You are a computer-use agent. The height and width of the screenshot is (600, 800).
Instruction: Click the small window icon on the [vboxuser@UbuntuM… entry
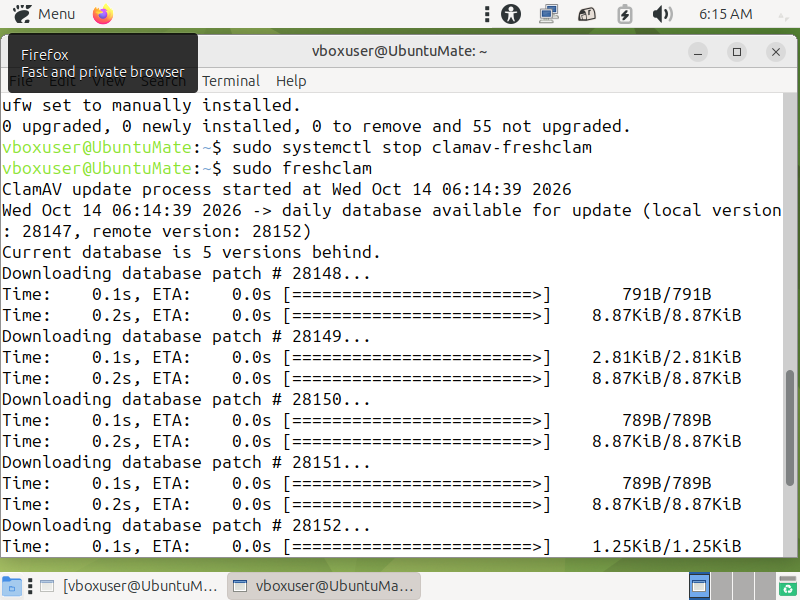click(x=47, y=586)
